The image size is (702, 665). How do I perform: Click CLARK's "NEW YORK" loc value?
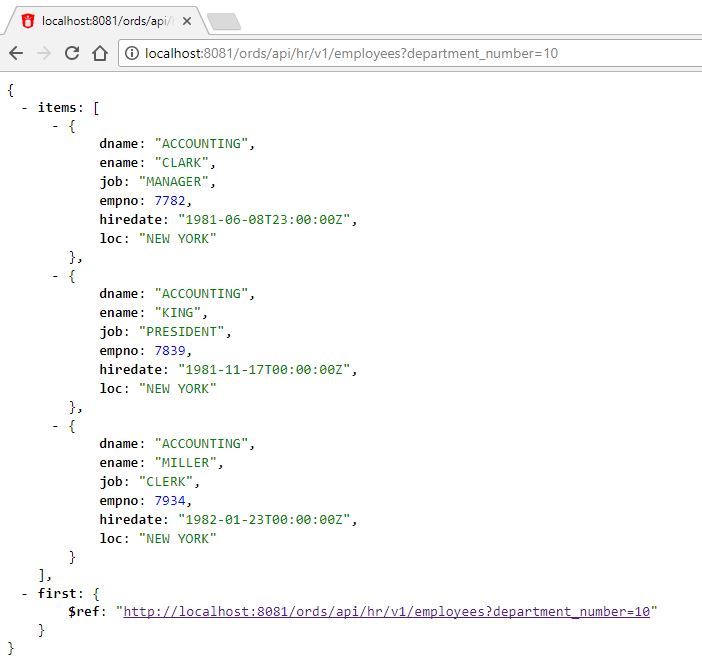[177, 239]
